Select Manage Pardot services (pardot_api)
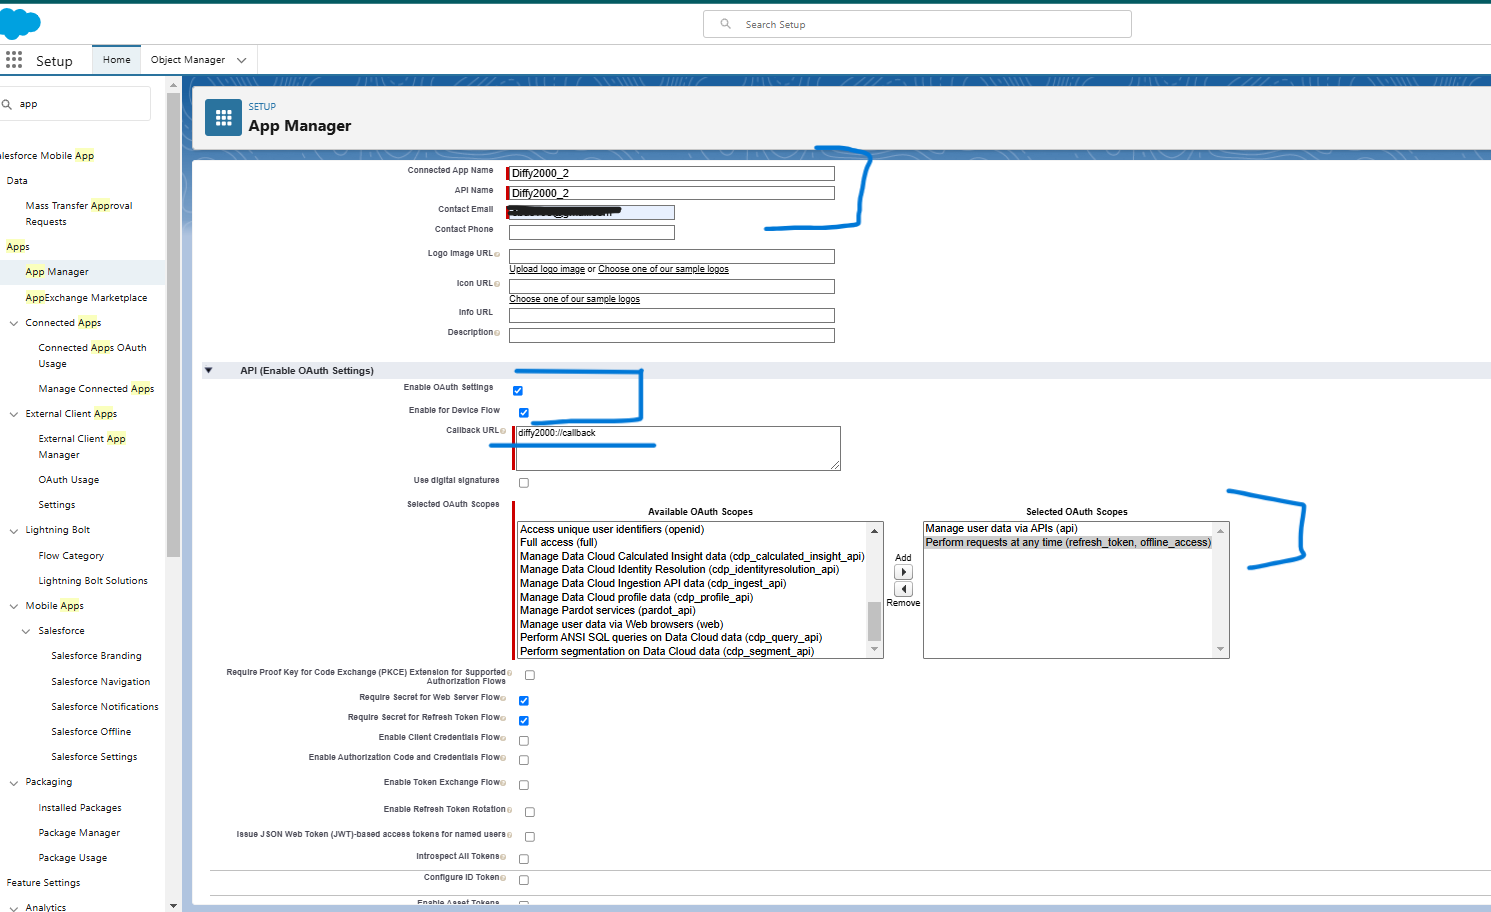 tap(607, 610)
